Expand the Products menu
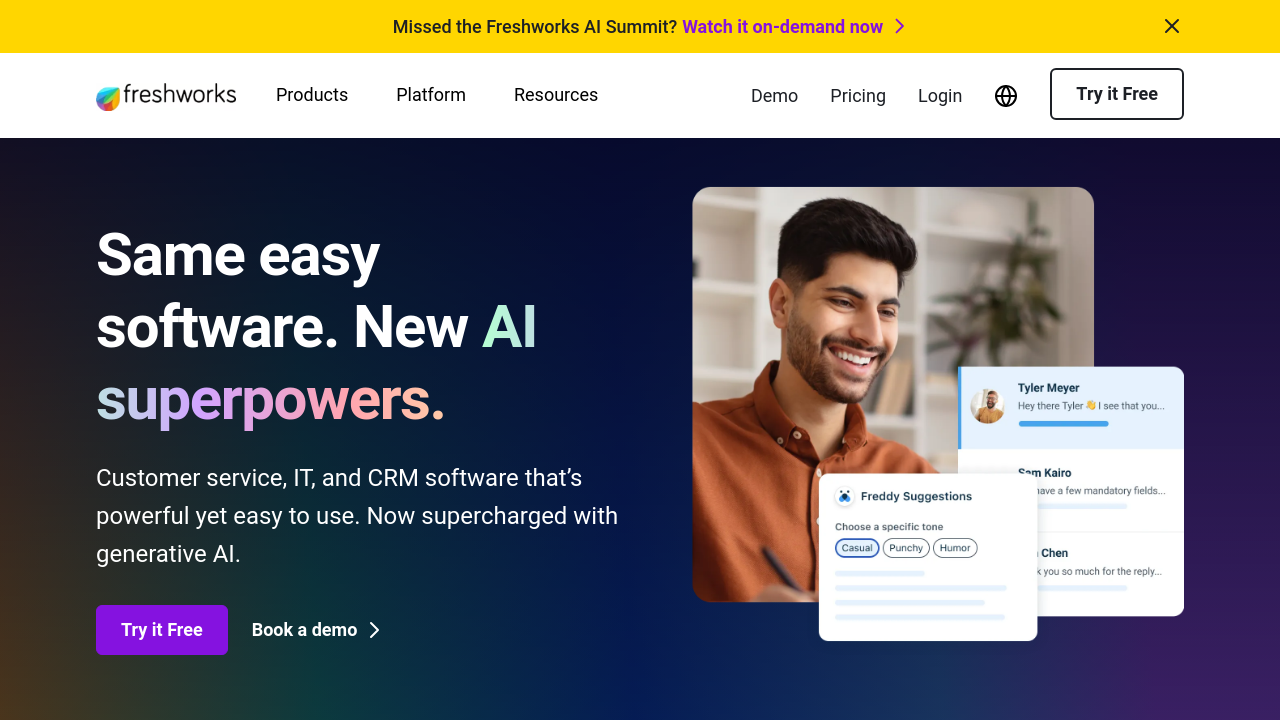Screen dimensions: 1280x720 click(312, 95)
